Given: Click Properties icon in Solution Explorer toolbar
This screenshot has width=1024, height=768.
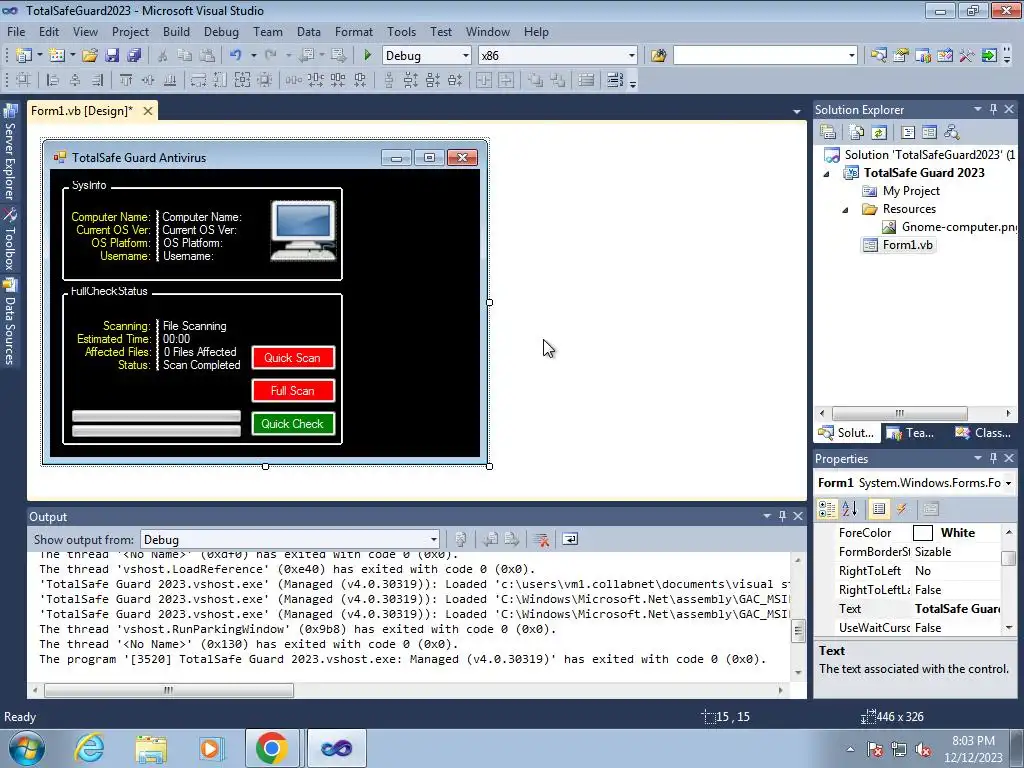Looking at the screenshot, I should [x=828, y=133].
